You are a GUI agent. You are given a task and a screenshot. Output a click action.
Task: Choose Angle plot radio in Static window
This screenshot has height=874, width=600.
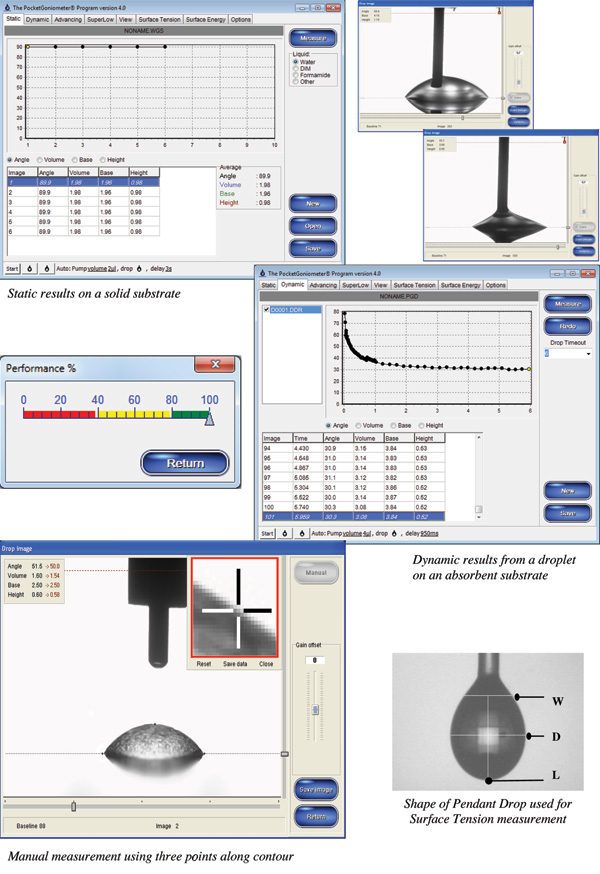[x=9, y=160]
